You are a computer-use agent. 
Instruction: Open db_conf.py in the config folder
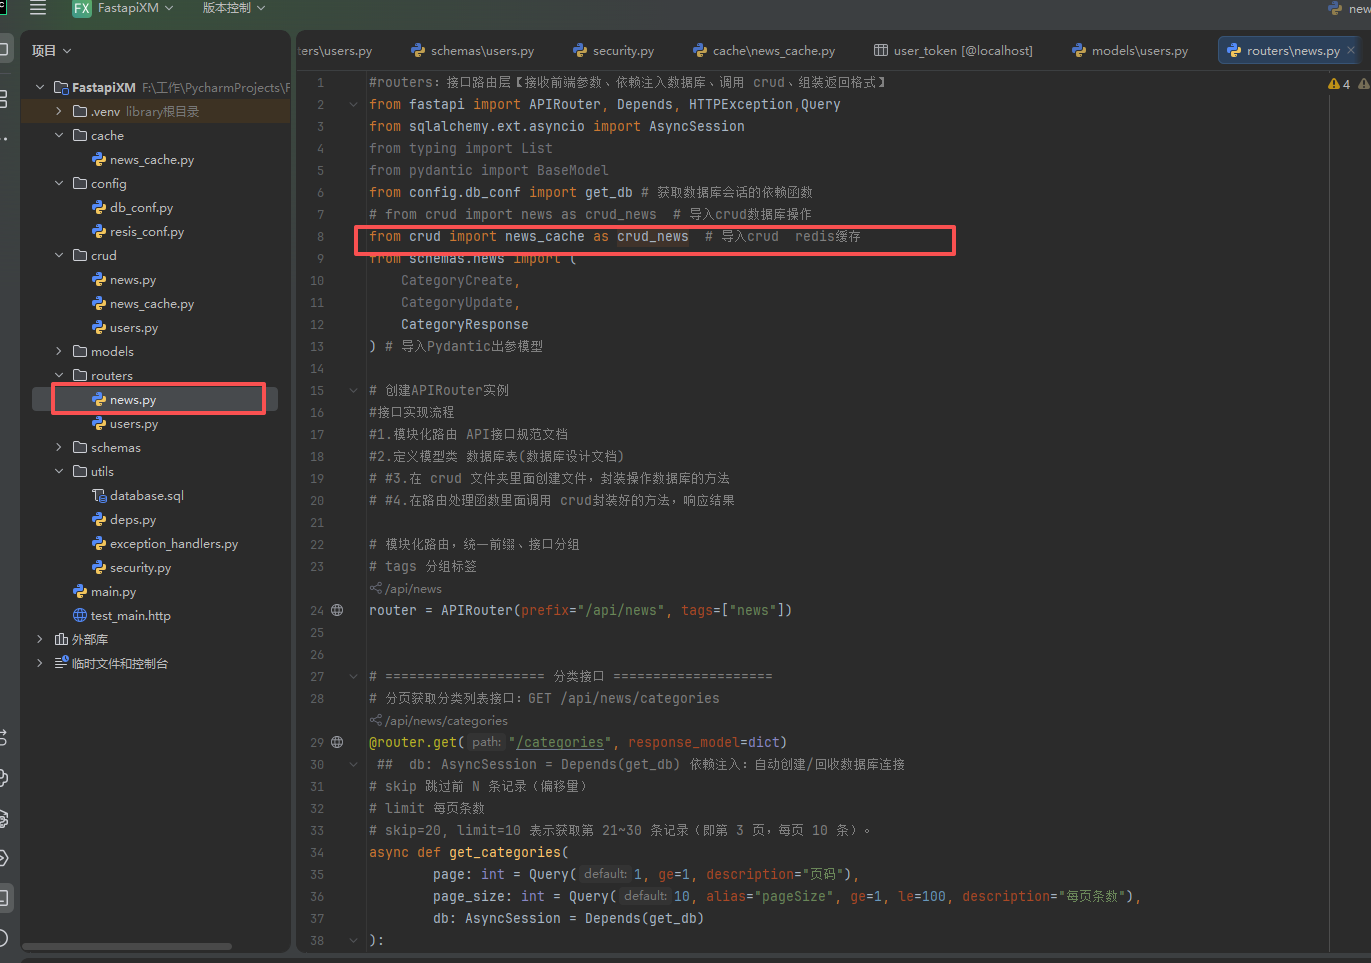[141, 208]
